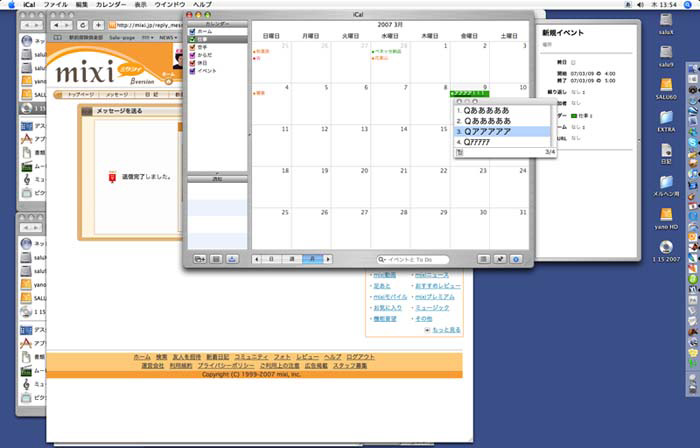Open NEWS bookmark dropdown in Safari
700x448 pixels.
[168, 38]
